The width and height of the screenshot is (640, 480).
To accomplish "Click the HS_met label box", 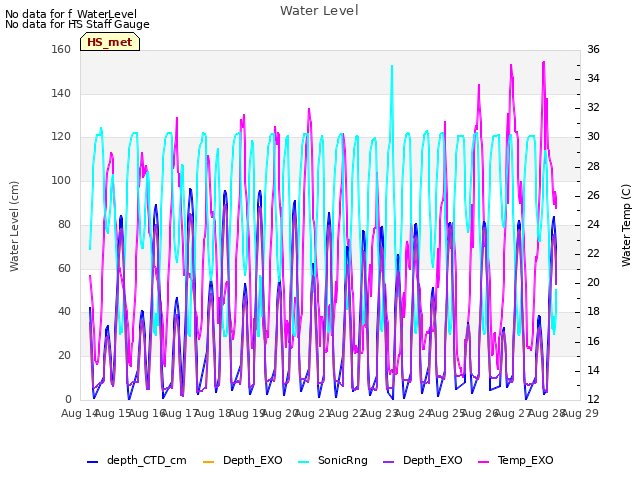I will (110, 42).
